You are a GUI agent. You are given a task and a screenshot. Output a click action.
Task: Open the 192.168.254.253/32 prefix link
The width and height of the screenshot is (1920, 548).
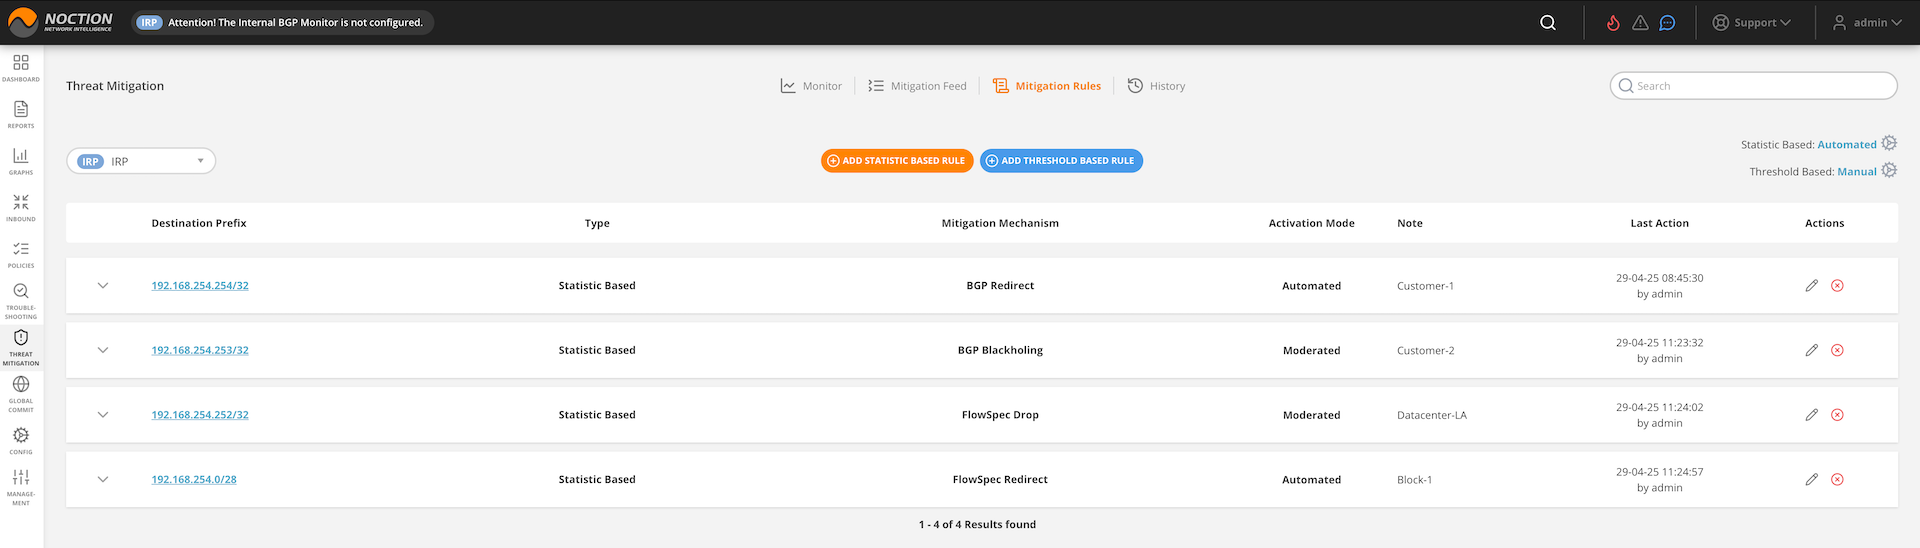pyautogui.click(x=200, y=351)
